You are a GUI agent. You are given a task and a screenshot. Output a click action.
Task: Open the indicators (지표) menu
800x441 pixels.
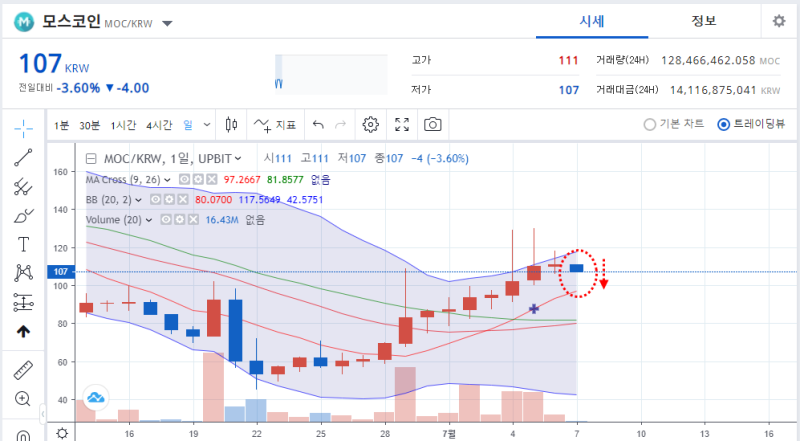[275, 125]
